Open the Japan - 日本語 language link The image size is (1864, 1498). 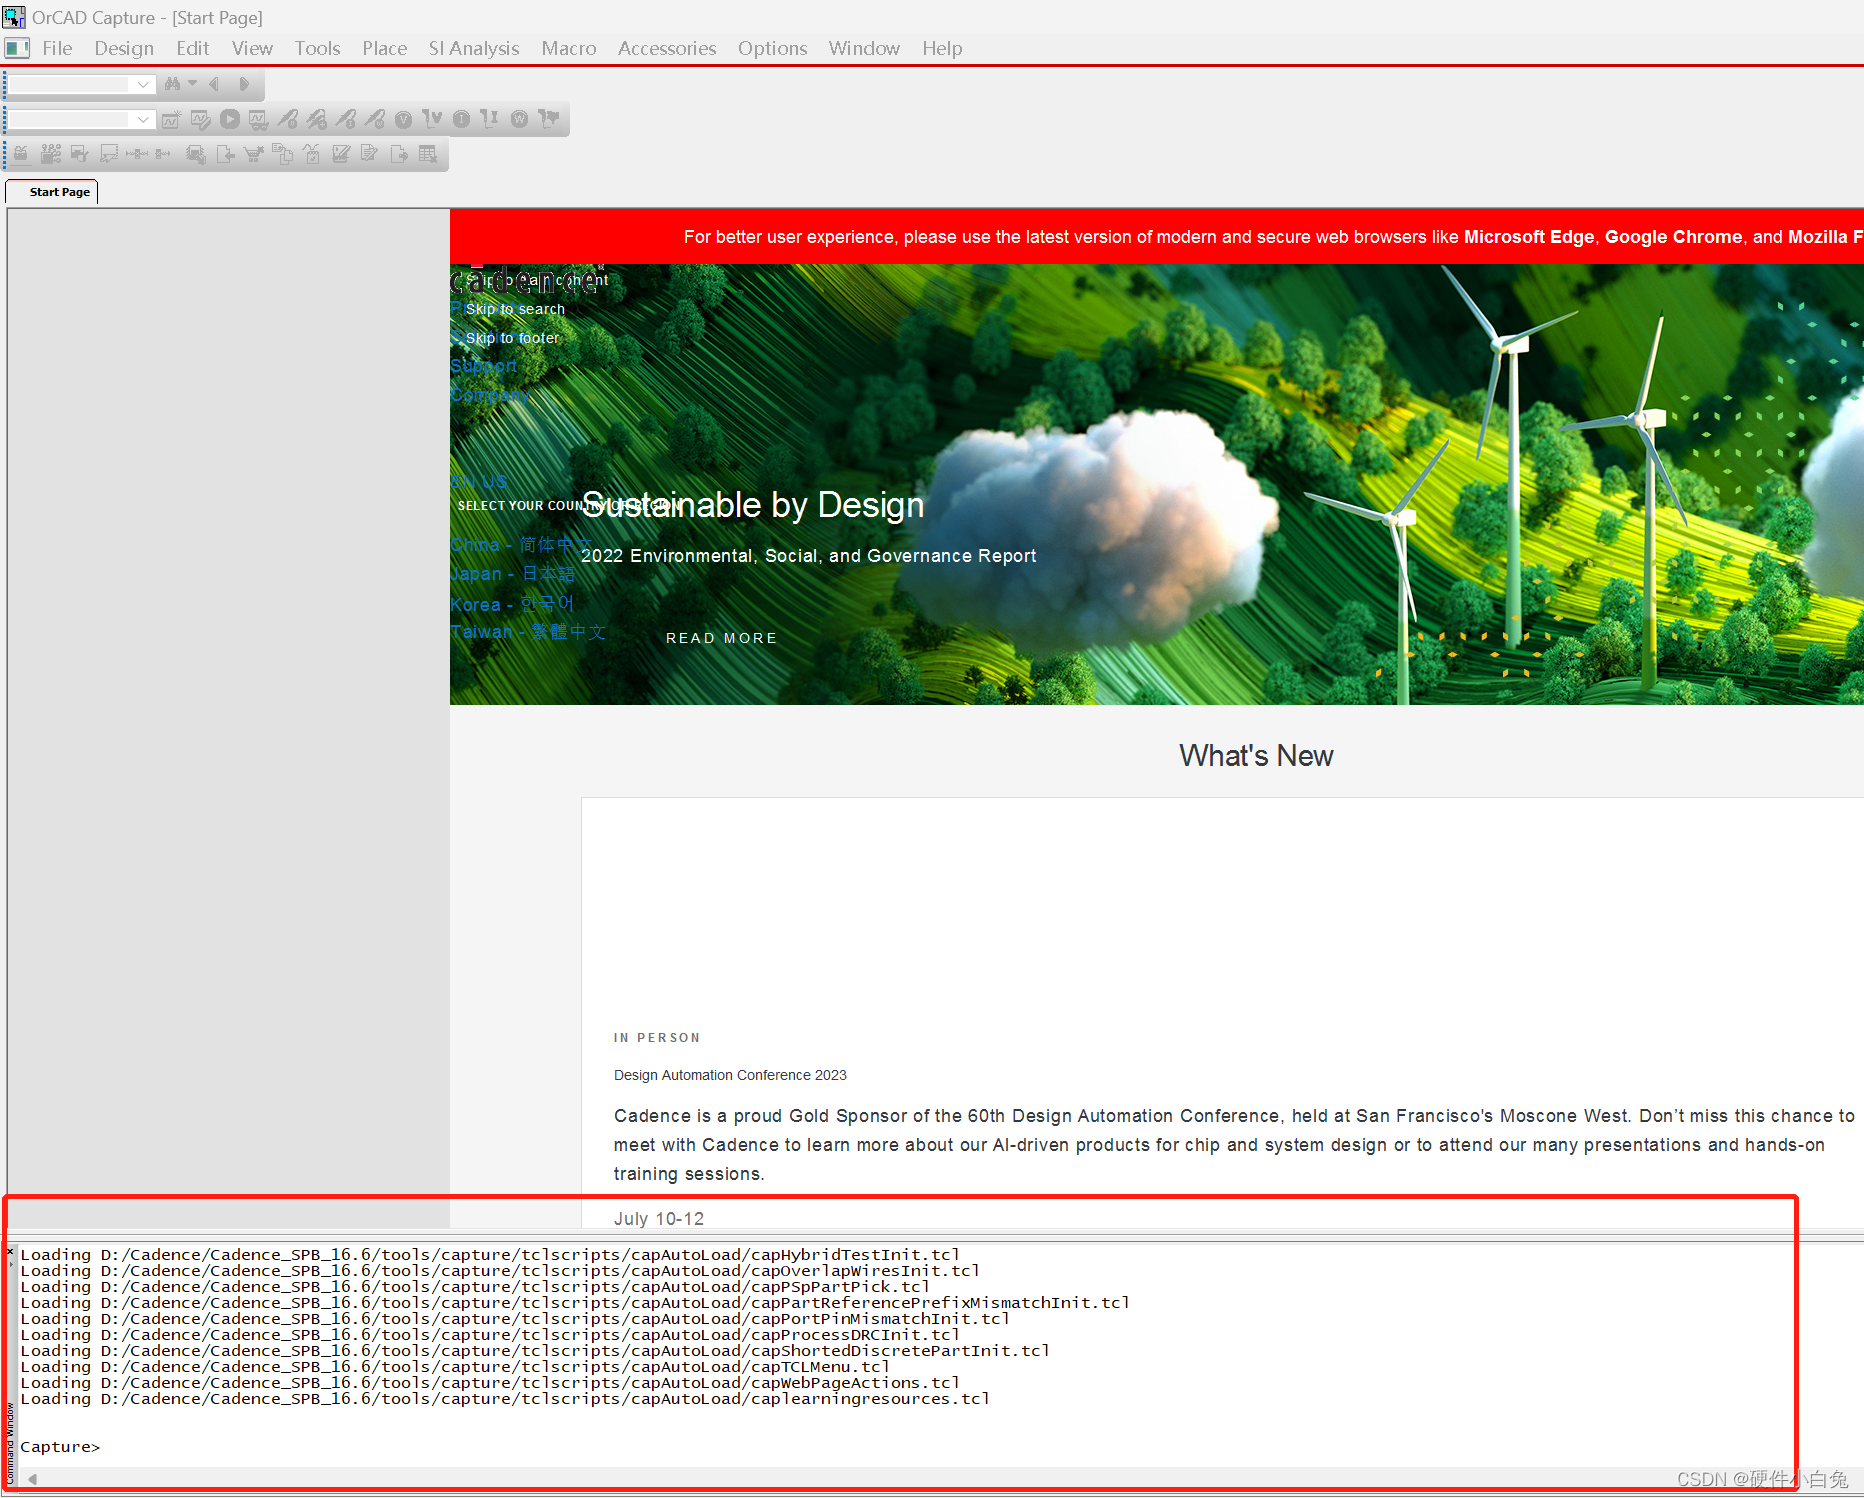[x=513, y=573]
